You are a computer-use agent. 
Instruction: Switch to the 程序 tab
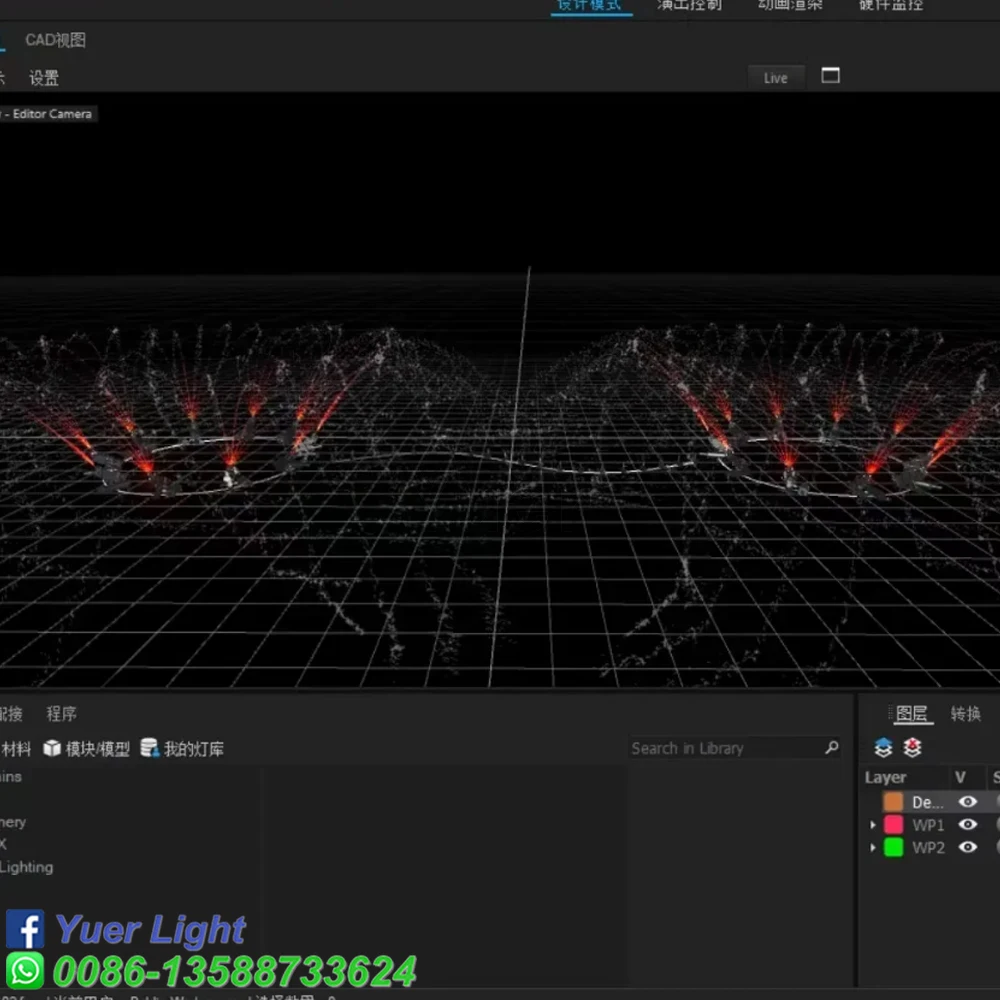(x=61, y=714)
